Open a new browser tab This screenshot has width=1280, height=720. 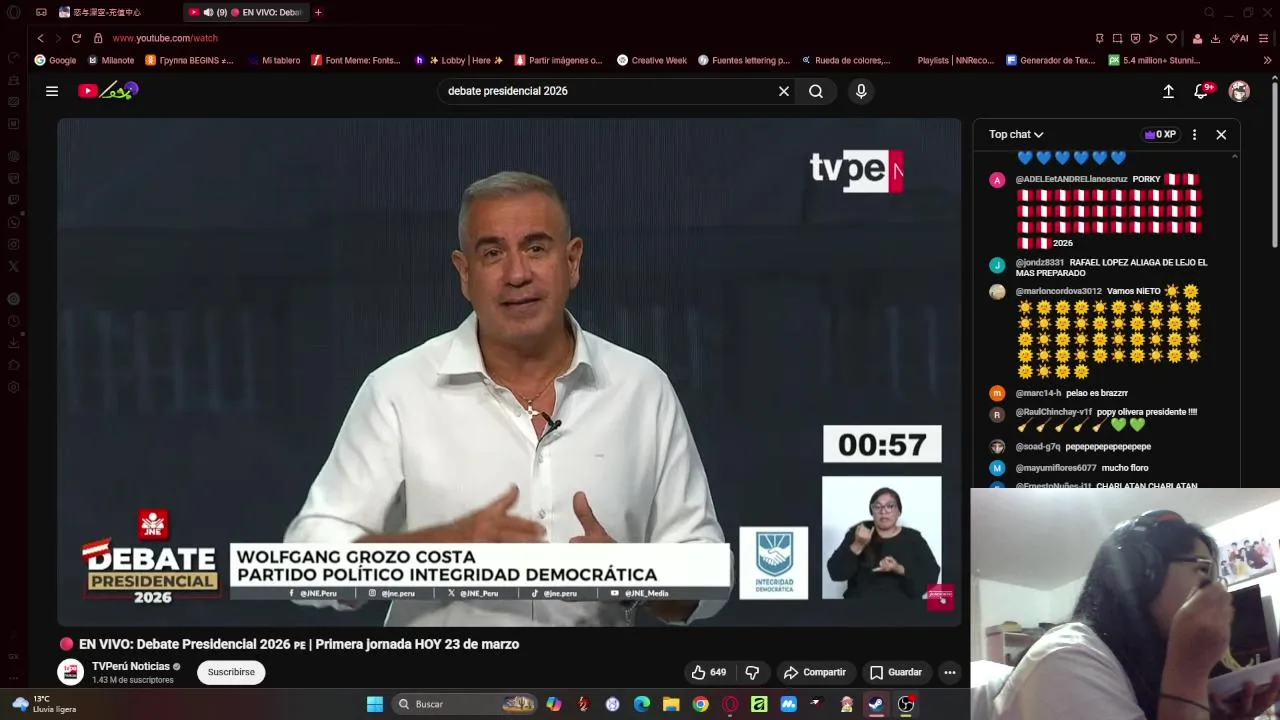318,12
